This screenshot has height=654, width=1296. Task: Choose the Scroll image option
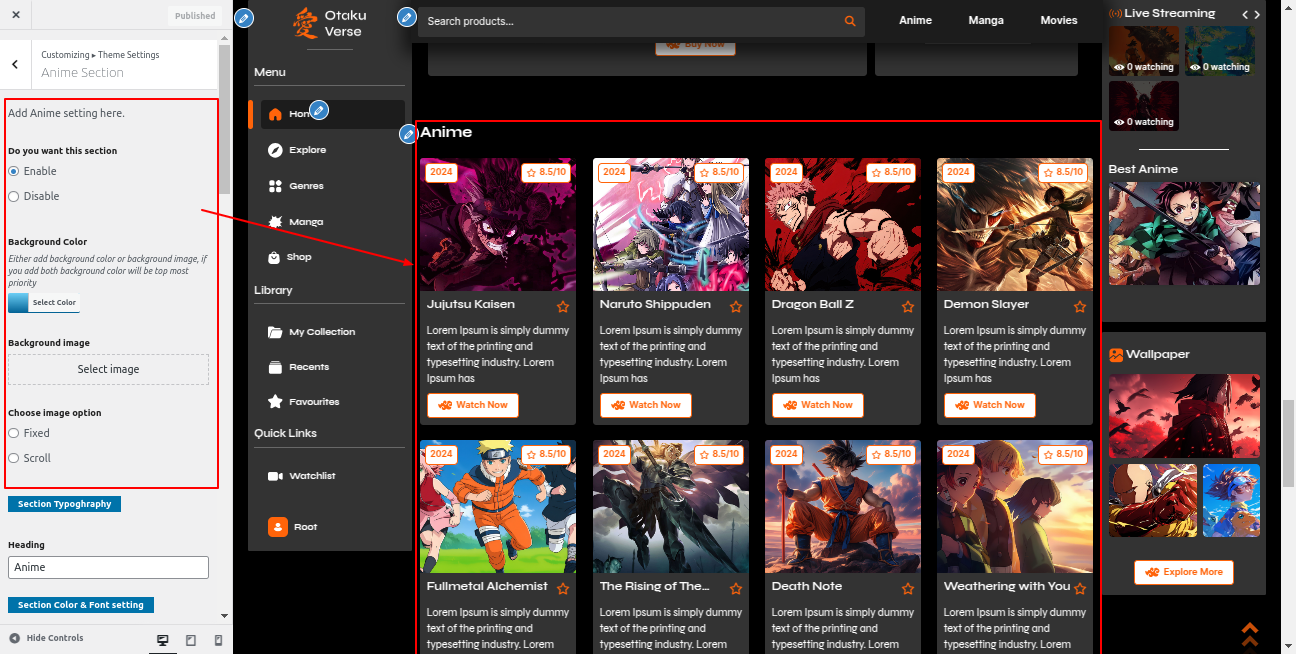tap(14, 458)
